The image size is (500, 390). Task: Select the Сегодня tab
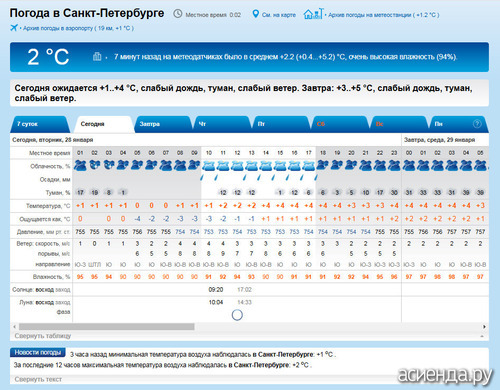(104, 124)
